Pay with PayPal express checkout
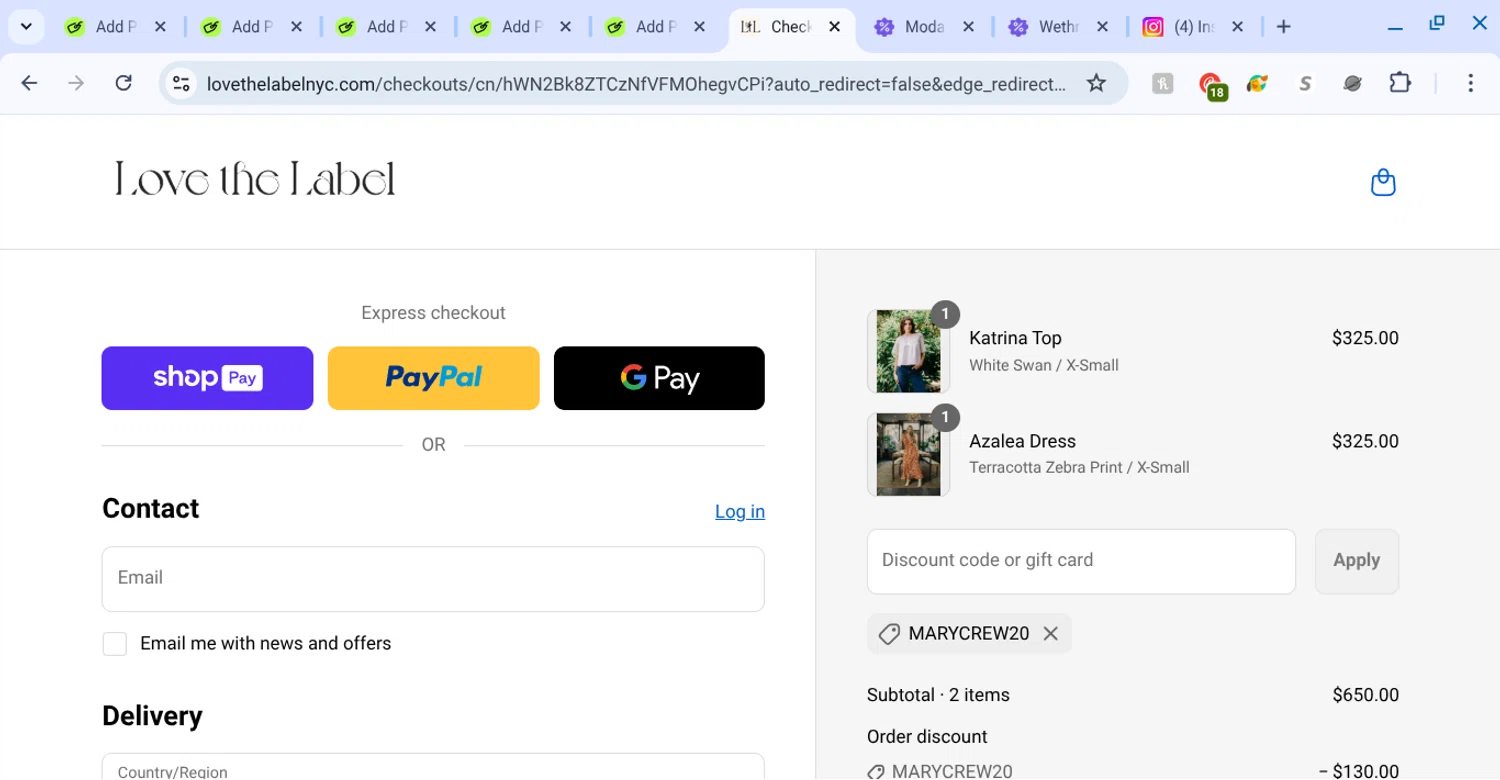Viewport: 1500px width, 780px height. click(x=433, y=378)
